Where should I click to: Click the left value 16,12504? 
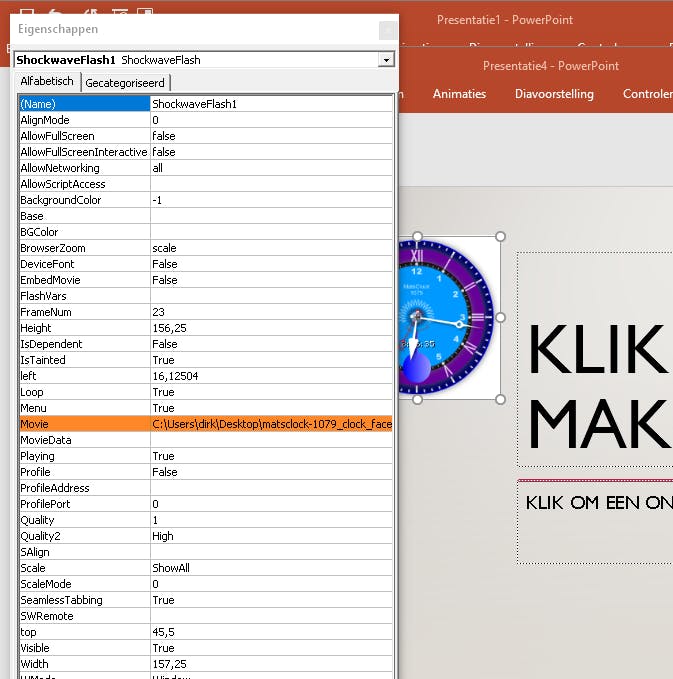(x=271, y=376)
